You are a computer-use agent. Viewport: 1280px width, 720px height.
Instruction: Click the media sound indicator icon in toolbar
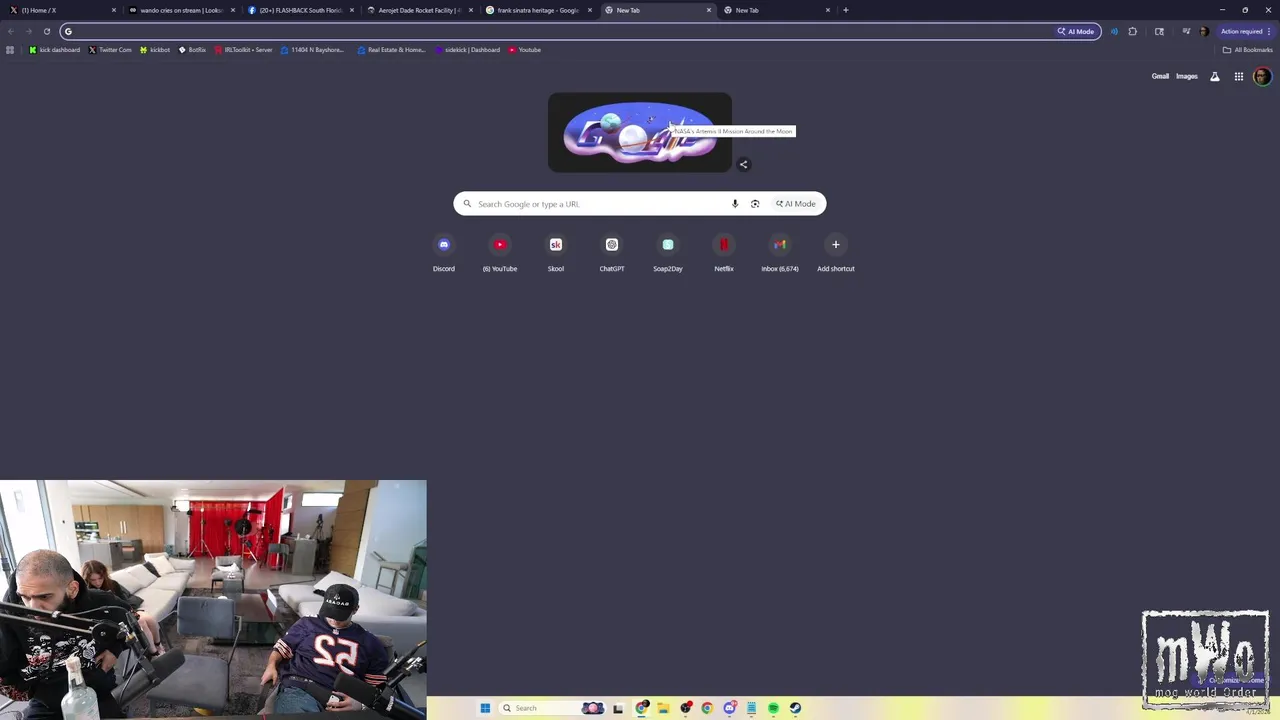[x=1114, y=31]
